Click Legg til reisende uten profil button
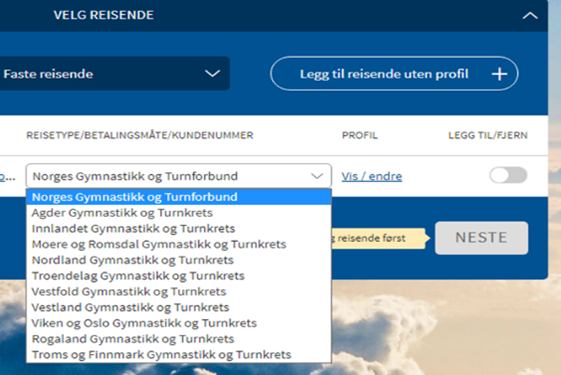Image resolution: width=561 pixels, height=375 pixels. point(394,74)
